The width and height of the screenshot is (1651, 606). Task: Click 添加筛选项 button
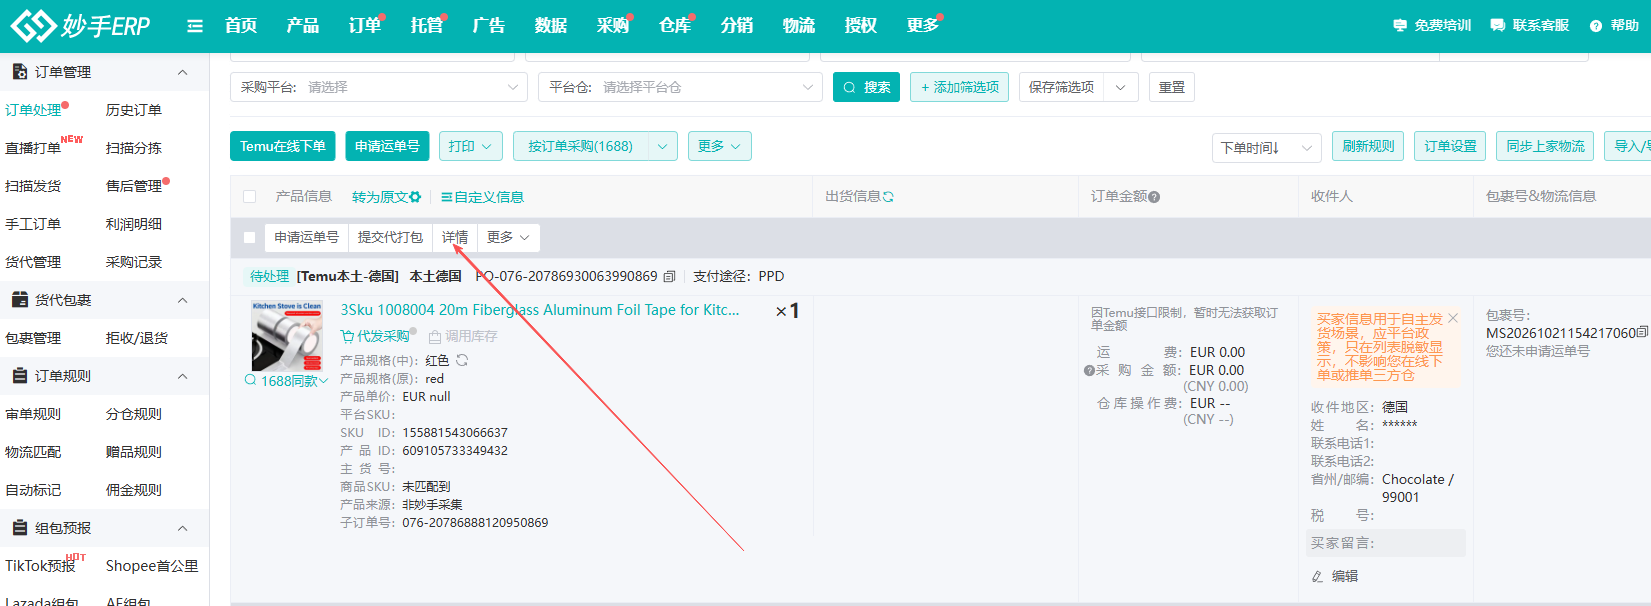959,87
